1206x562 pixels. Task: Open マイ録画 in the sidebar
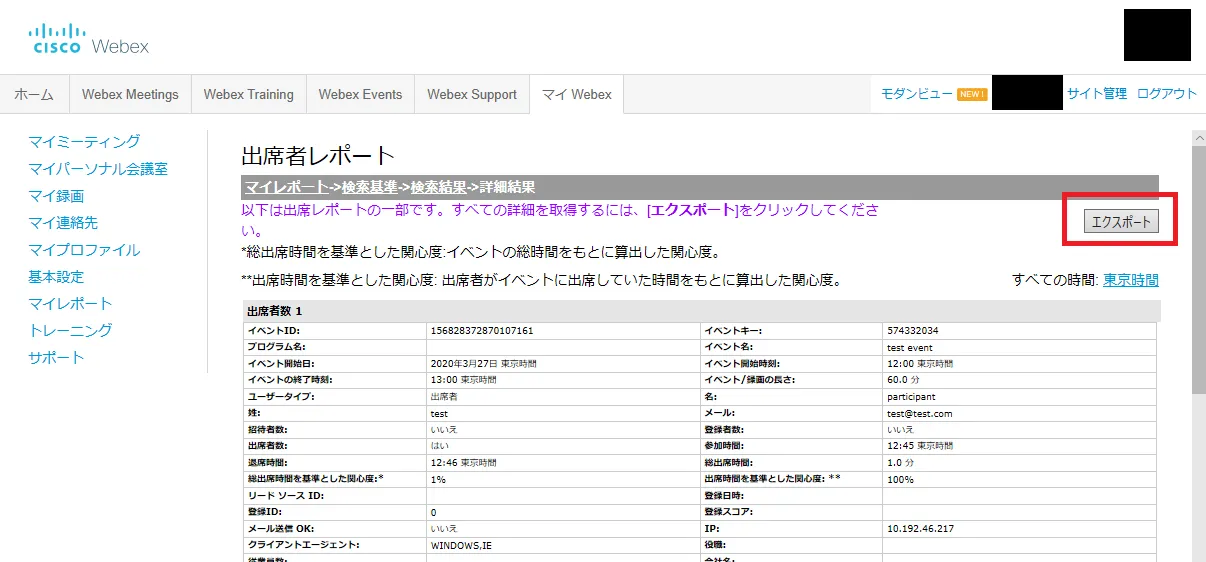coord(56,196)
